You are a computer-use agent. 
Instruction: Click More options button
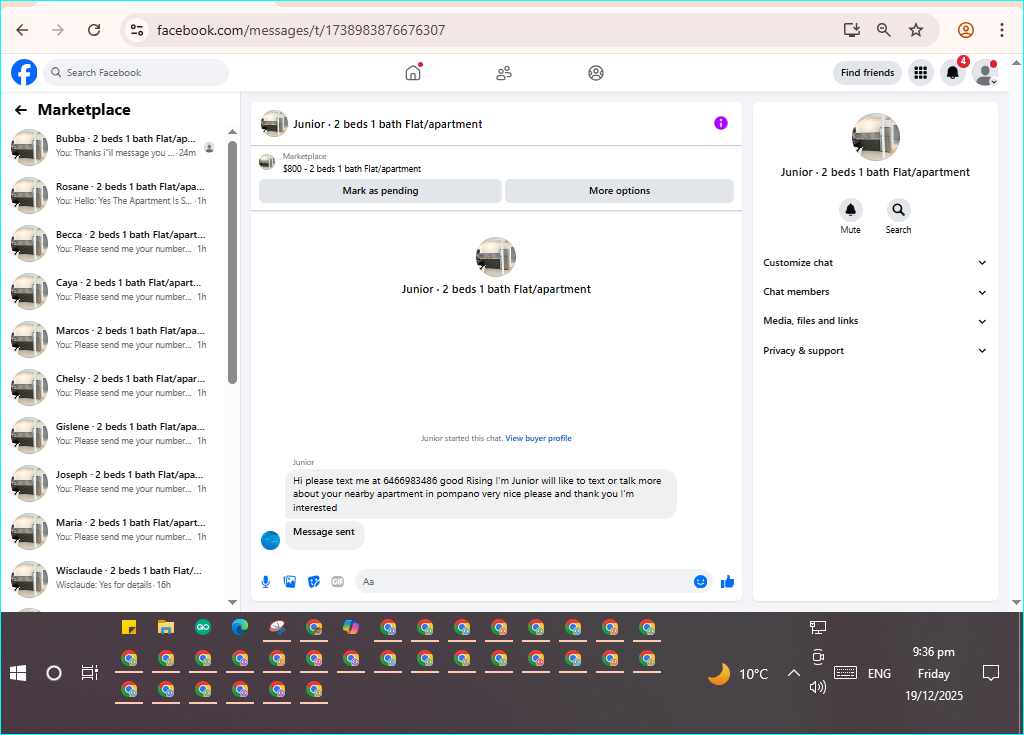[x=619, y=191]
